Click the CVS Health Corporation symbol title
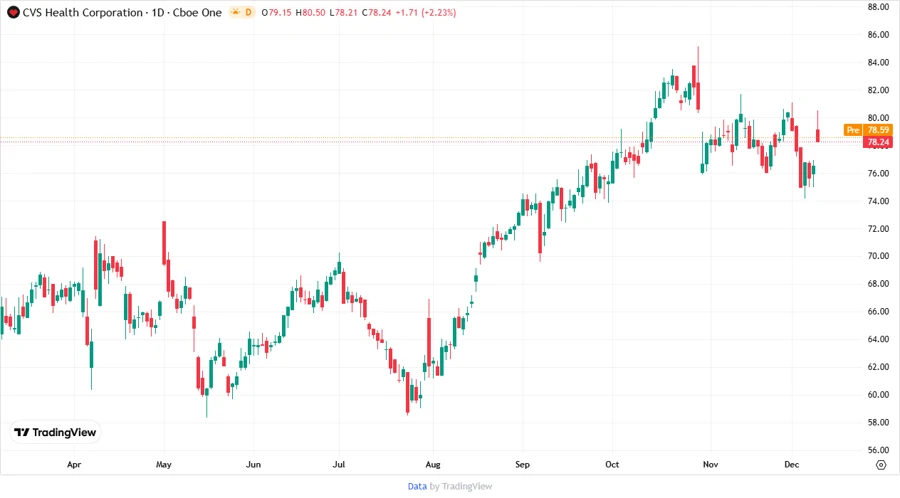This screenshot has height=498, width=900. [84, 13]
